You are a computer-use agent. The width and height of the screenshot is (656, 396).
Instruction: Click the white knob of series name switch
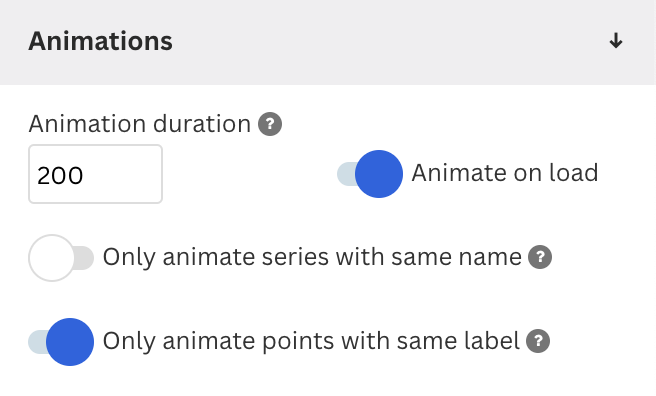(51, 258)
